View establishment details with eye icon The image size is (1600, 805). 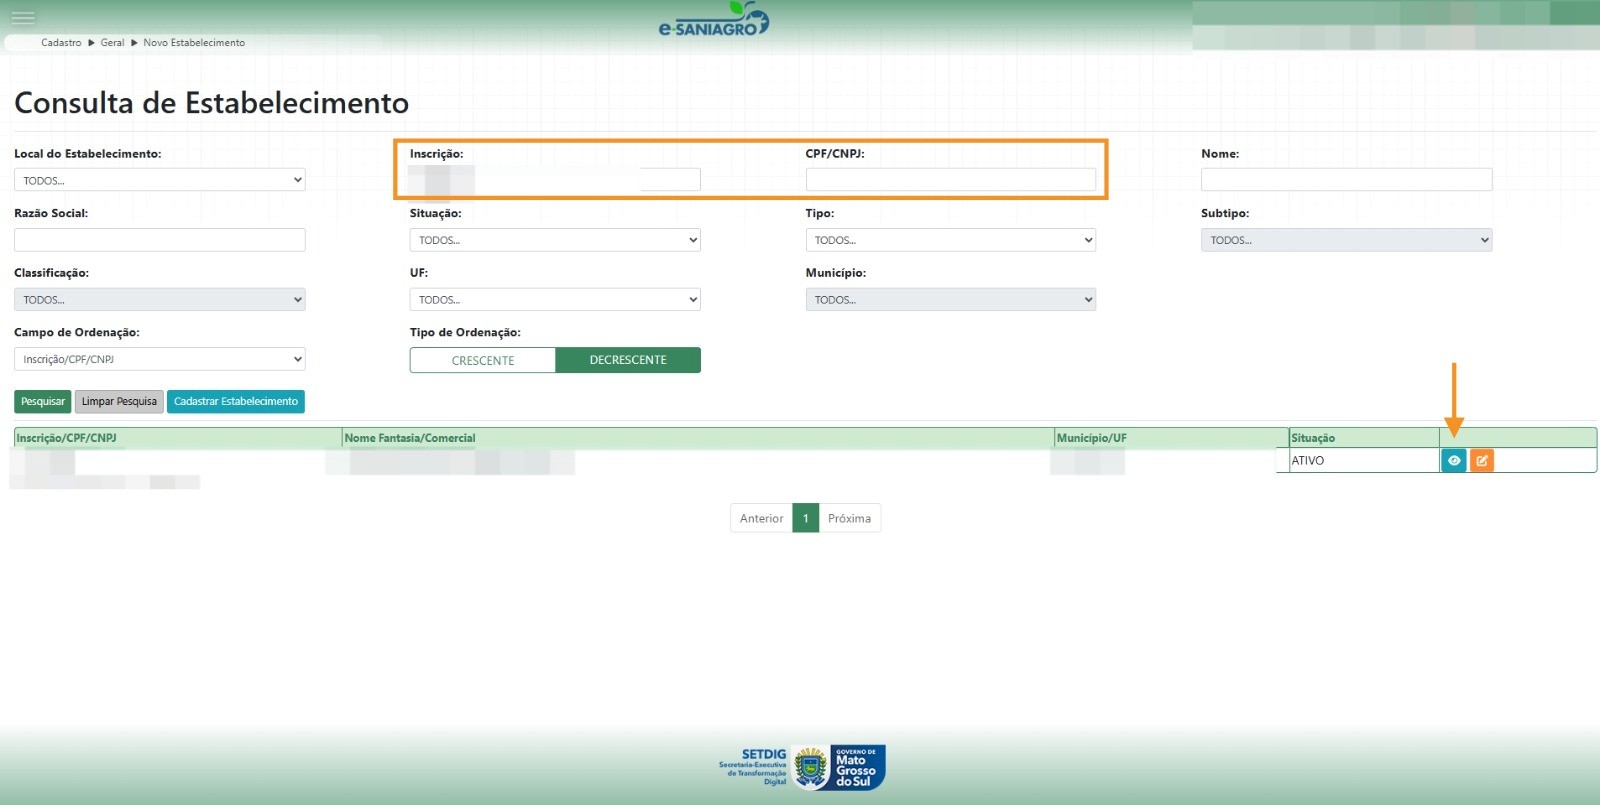click(1453, 460)
